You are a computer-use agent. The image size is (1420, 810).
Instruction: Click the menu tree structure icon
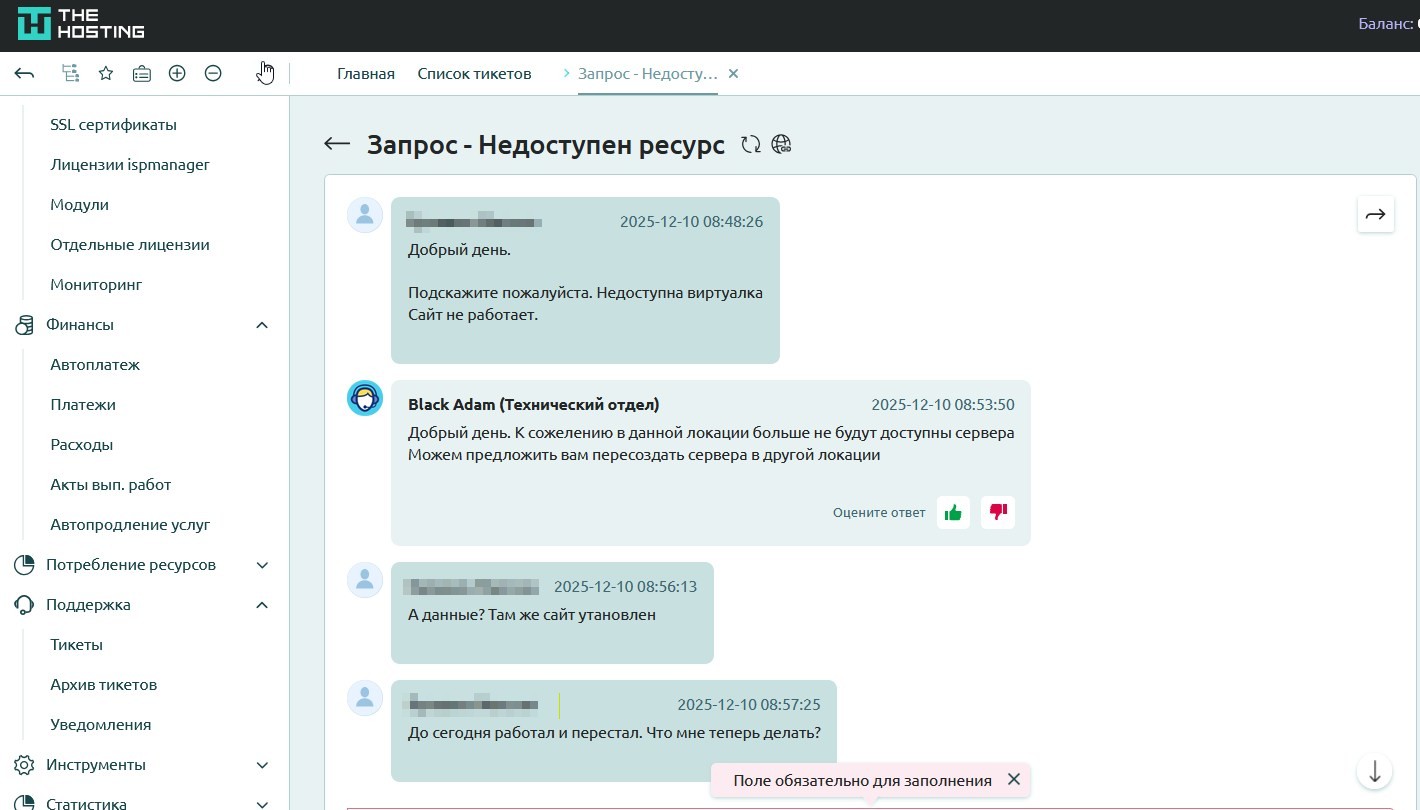point(70,73)
